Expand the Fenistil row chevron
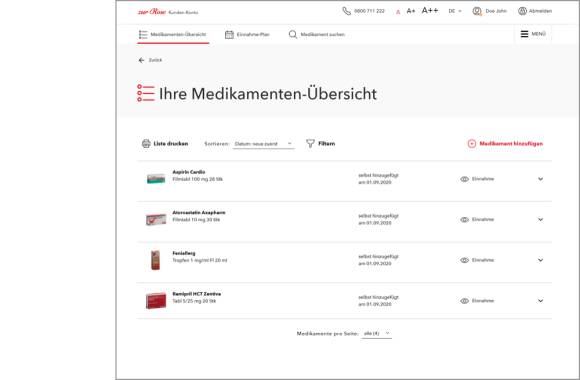The height and width of the screenshot is (380, 580). coord(540,260)
